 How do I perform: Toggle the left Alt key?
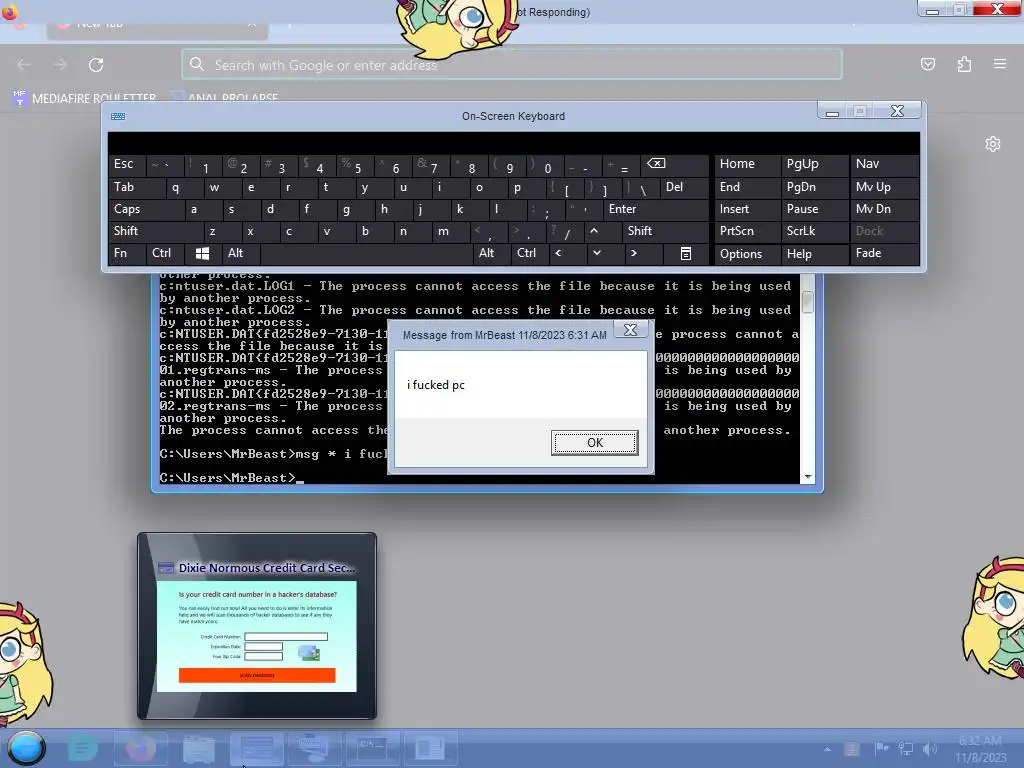(241, 253)
